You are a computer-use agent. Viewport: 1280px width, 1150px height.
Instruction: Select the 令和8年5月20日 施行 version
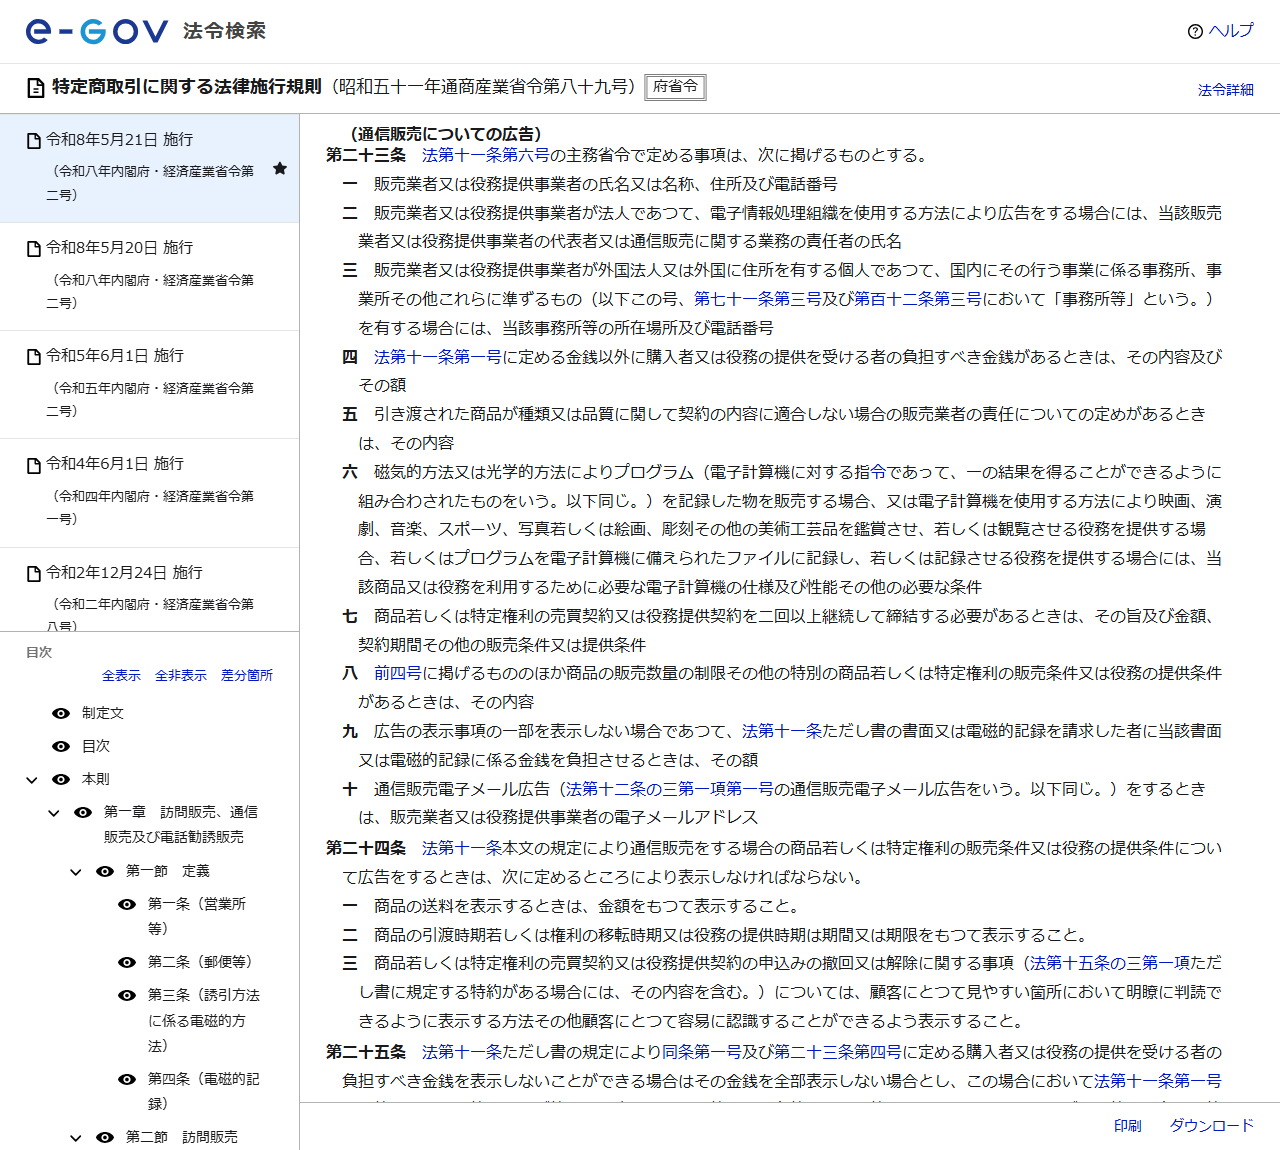pos(149,276)
